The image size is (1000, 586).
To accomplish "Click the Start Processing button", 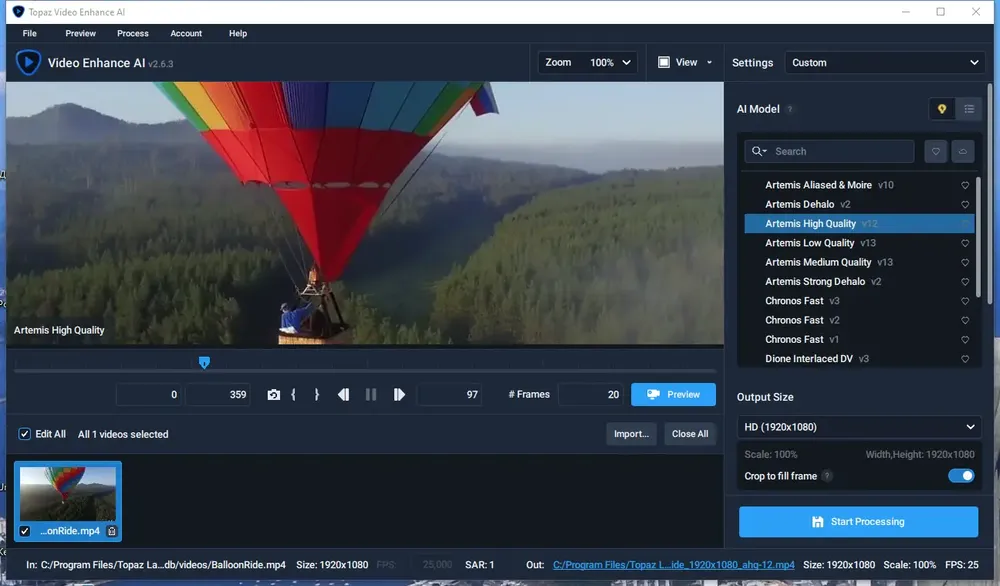I will click(x=858, y=522).
